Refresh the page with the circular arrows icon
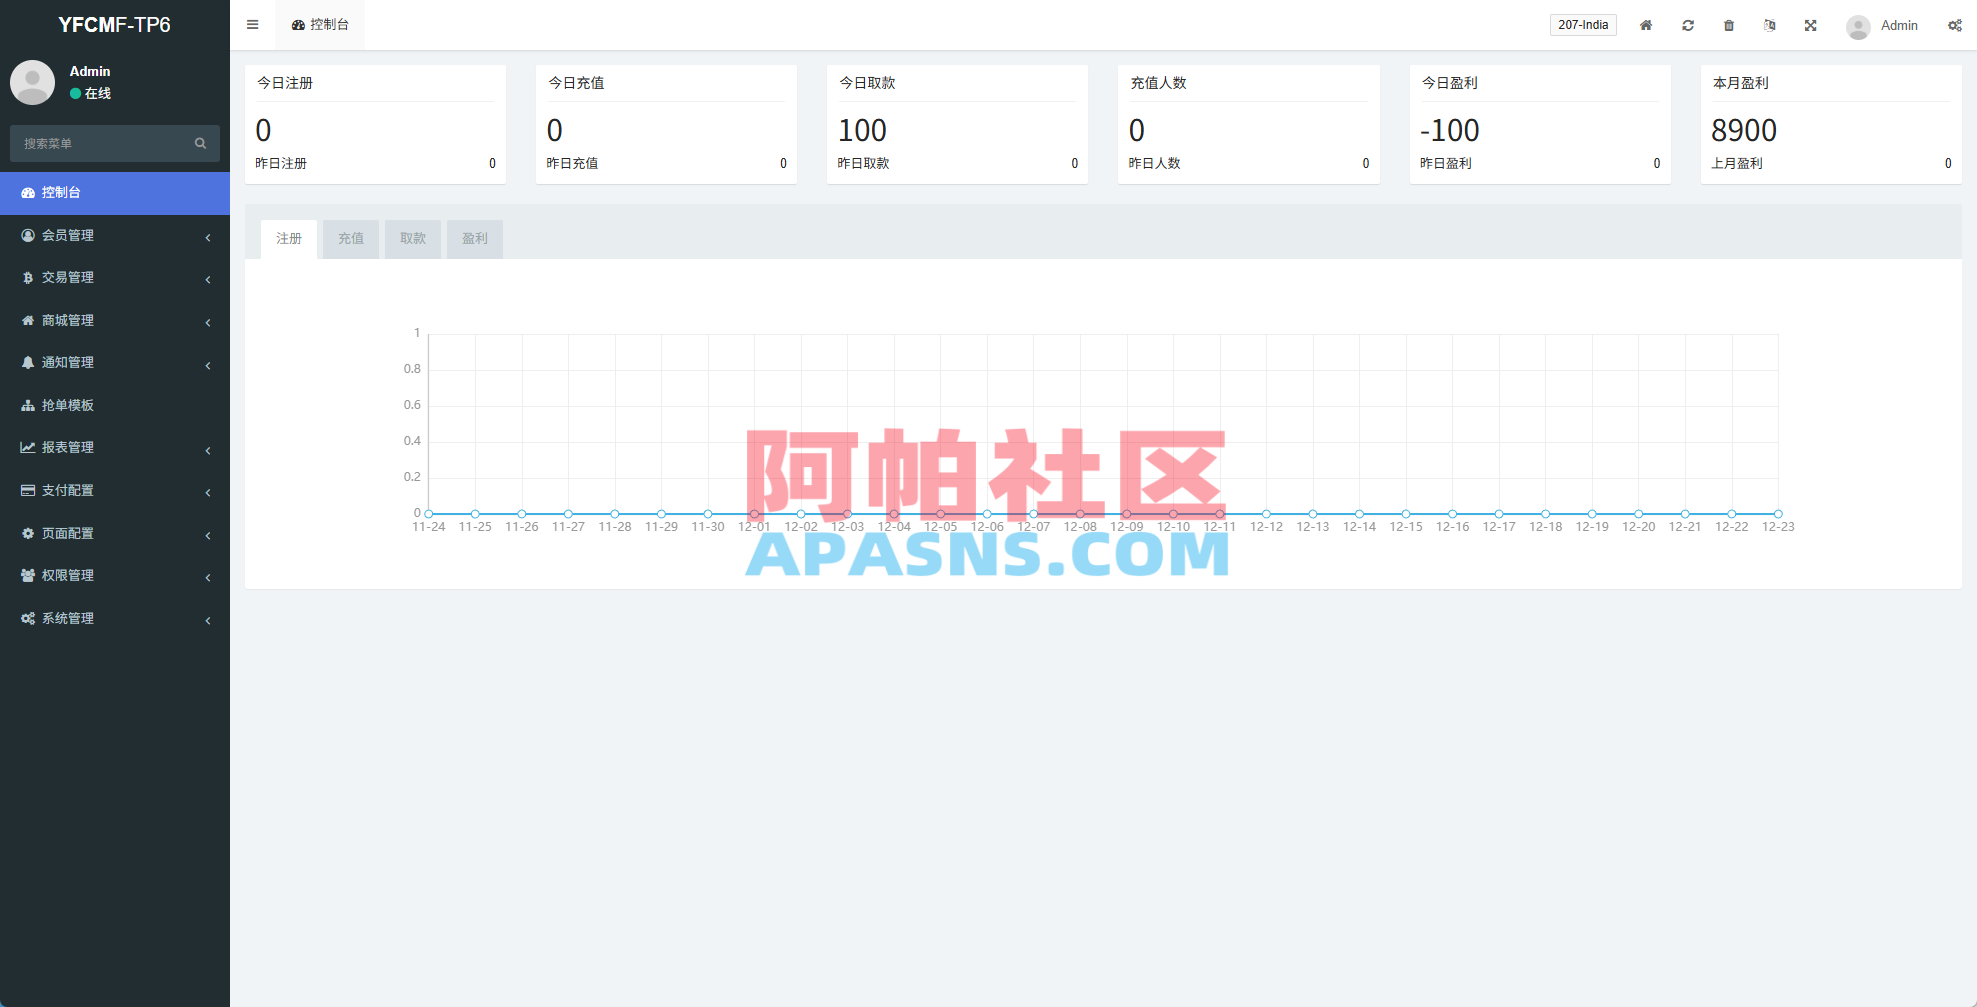Screen dimensions: 1977x1007 coord(1688,25)
